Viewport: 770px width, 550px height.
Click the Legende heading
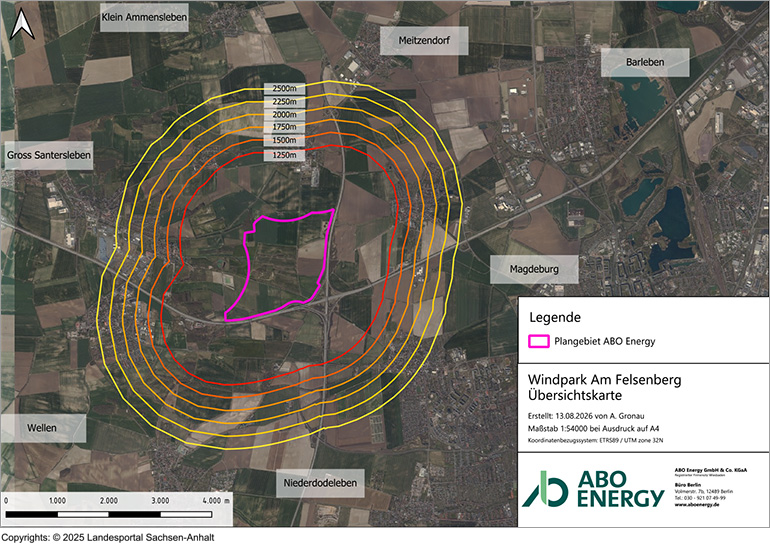pyautogui.click(x=555, y=318)
